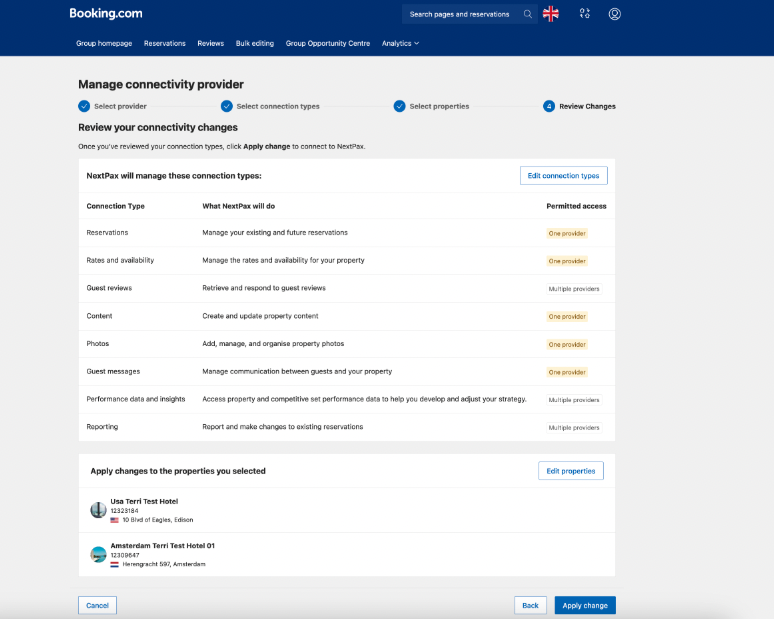
Task: Click the Review Changes step label
Action: coord(587,106)
